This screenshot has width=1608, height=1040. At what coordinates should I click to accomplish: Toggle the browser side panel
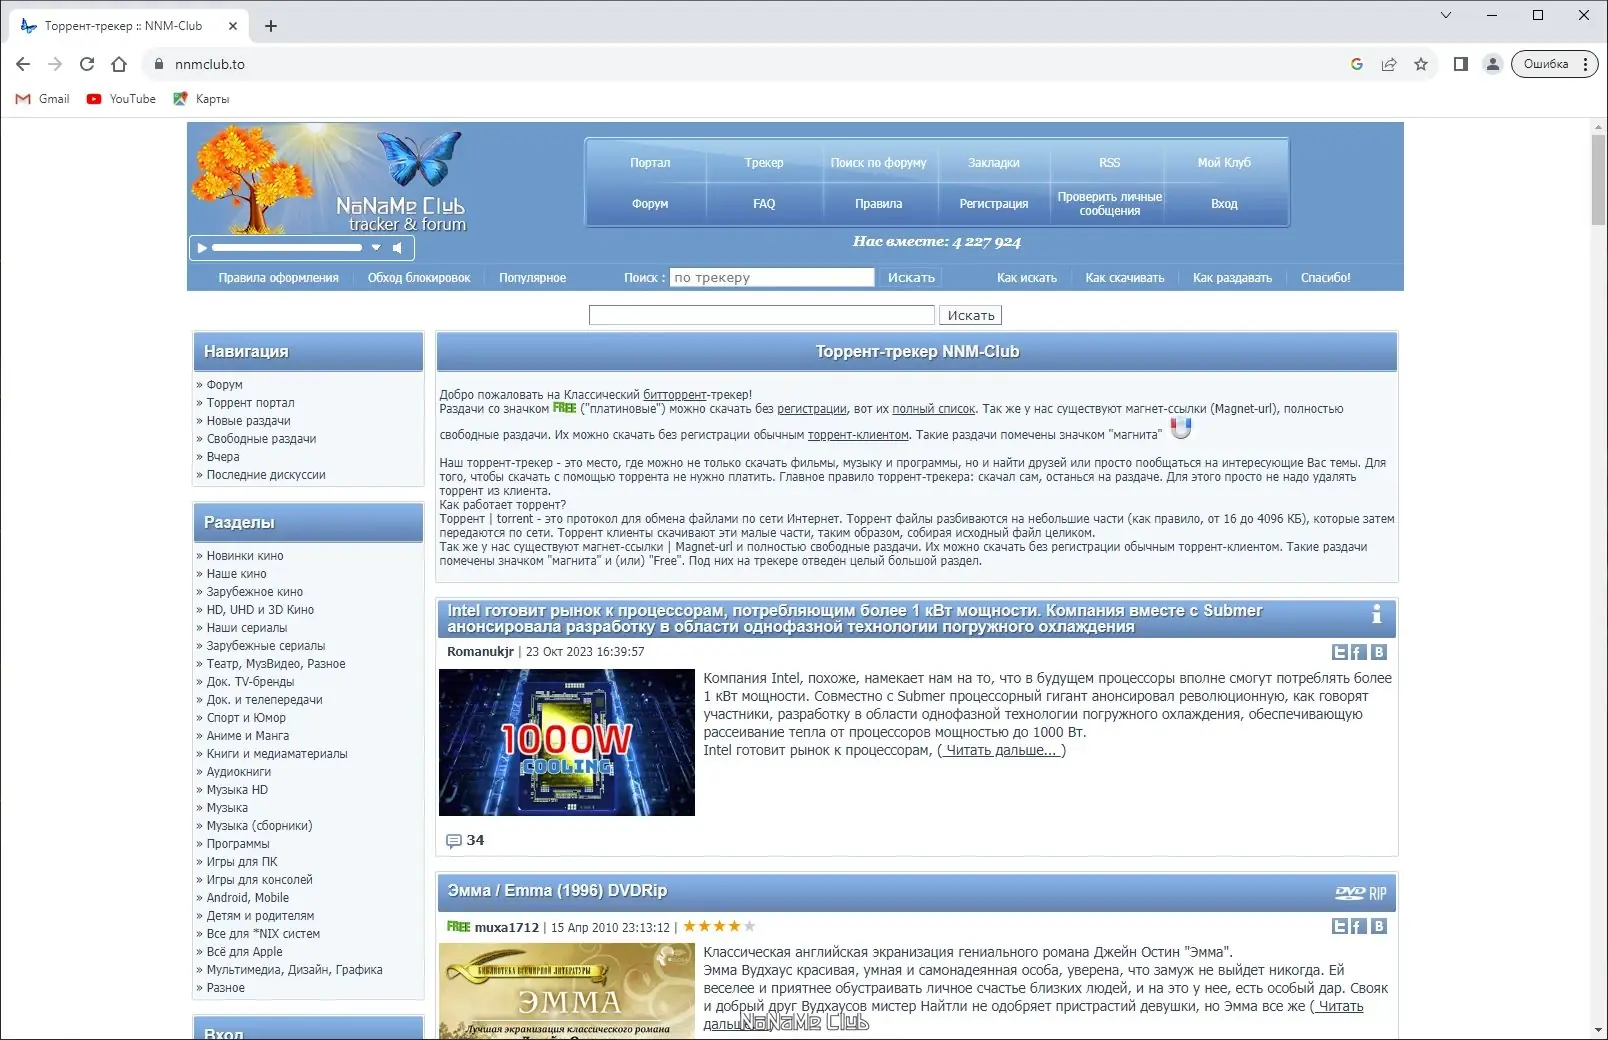(x=1461, y=64)
